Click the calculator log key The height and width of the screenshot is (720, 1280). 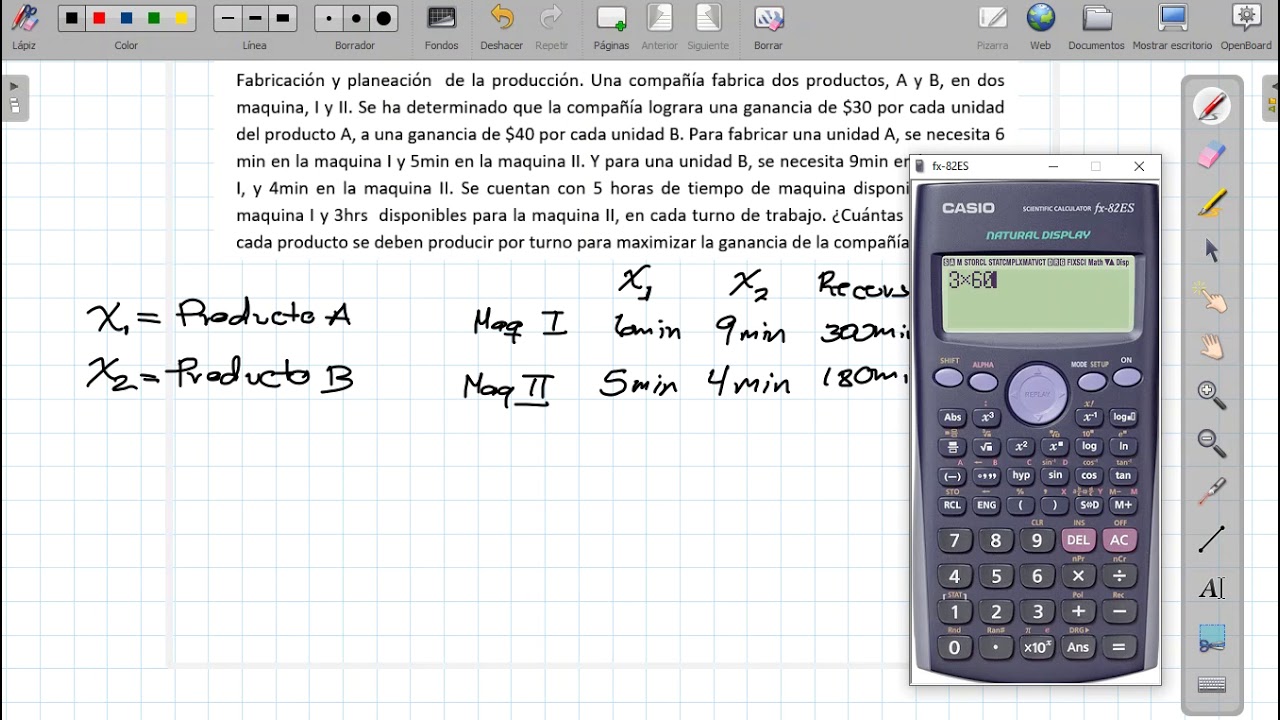1089,447
